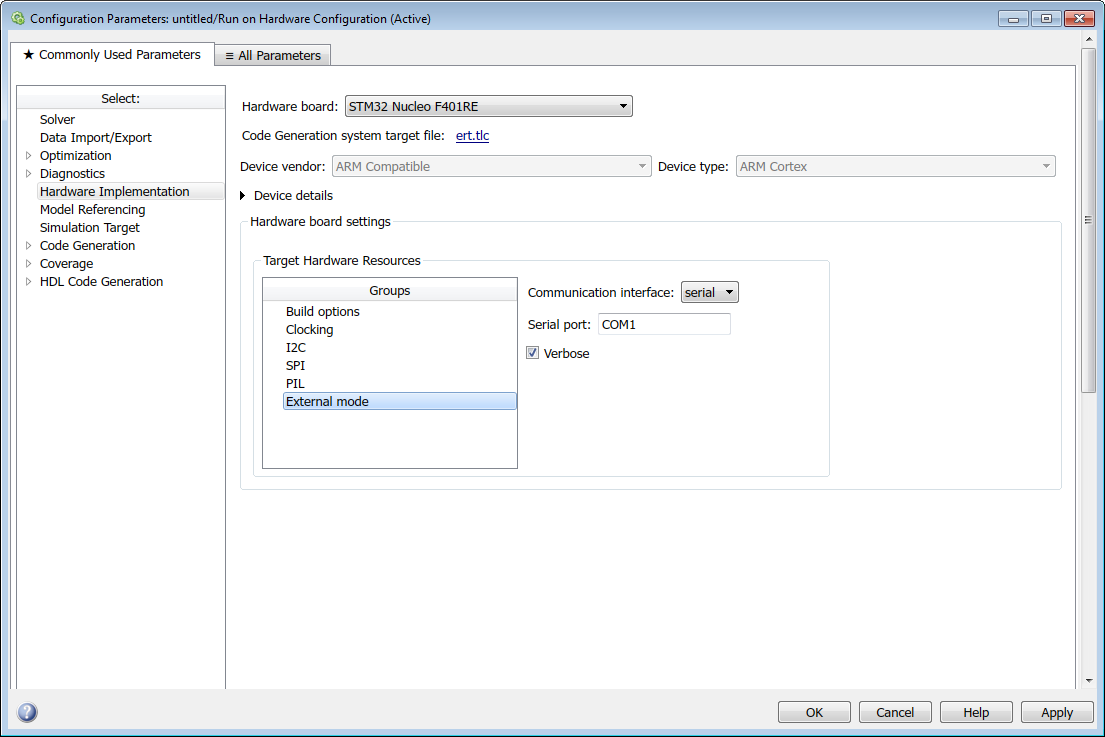Switch to the All Parameters tab
Screen dimensions: 1105x737
pos(273,56)
